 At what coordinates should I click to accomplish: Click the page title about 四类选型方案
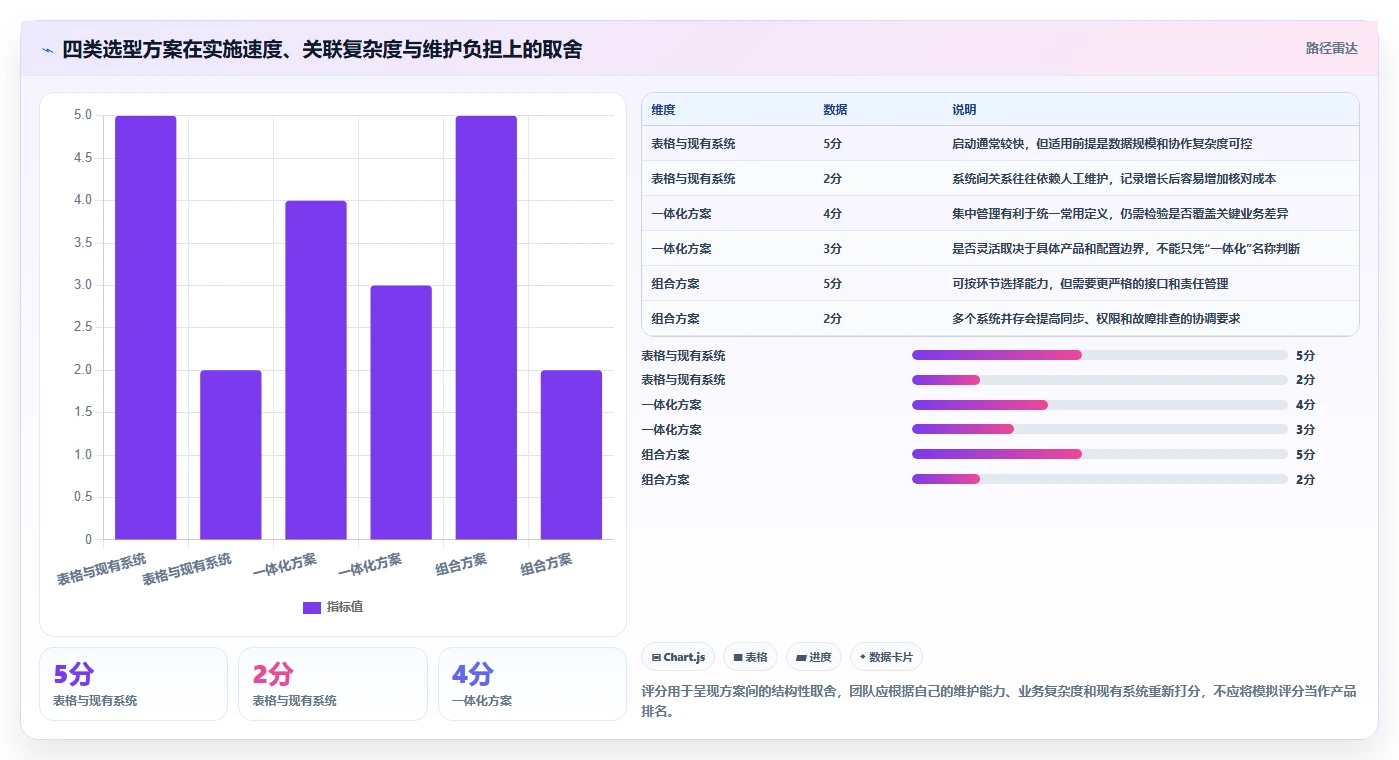tap(322, 49)
